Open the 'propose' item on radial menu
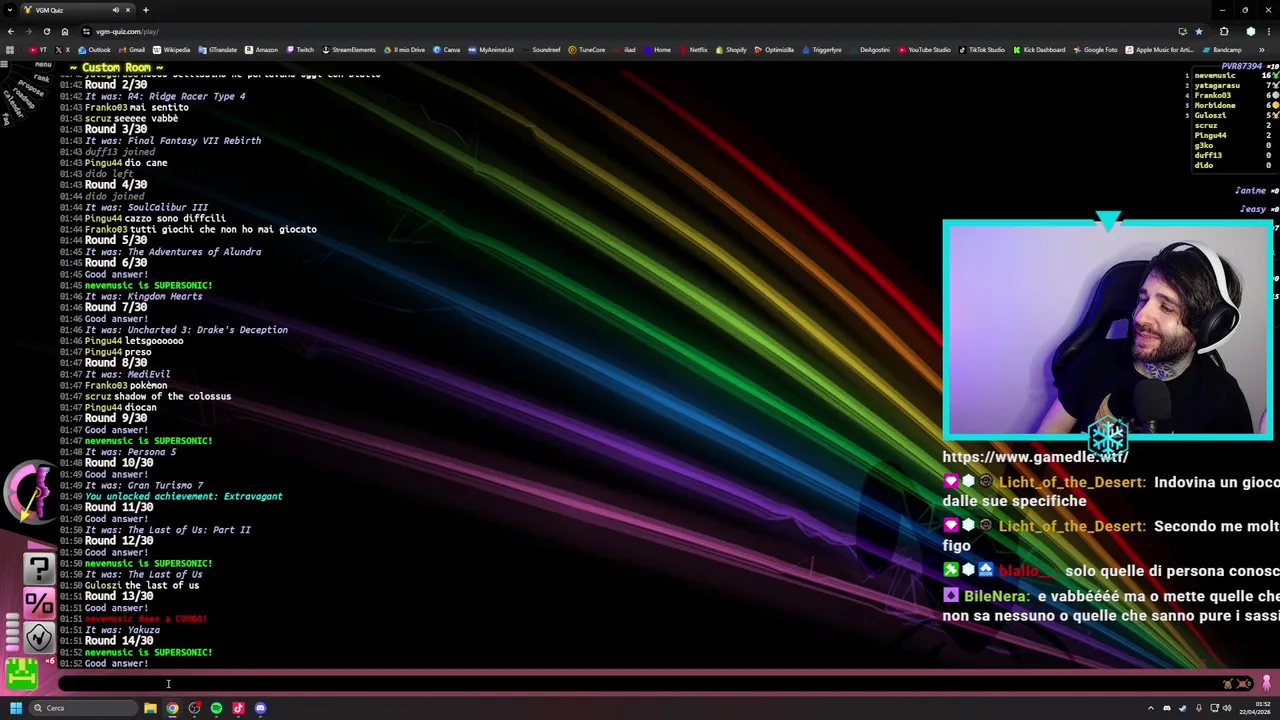This screenshot has width=1280, height=720. (x=31, y=89)
